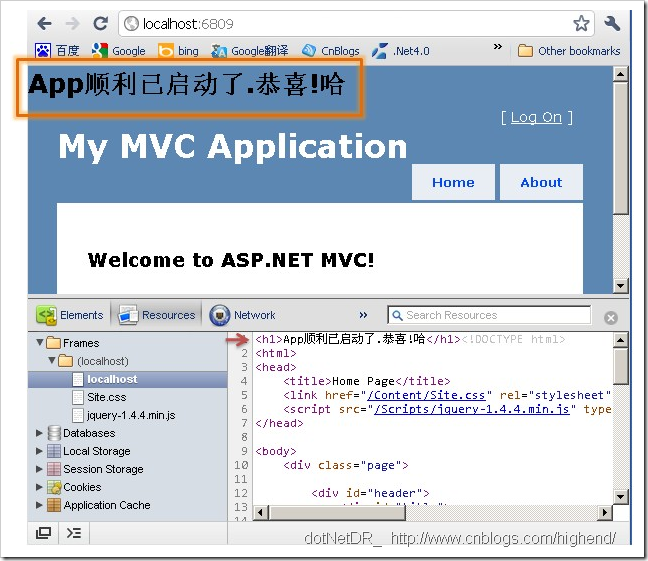Open the About menu tab

pos(541,182)
